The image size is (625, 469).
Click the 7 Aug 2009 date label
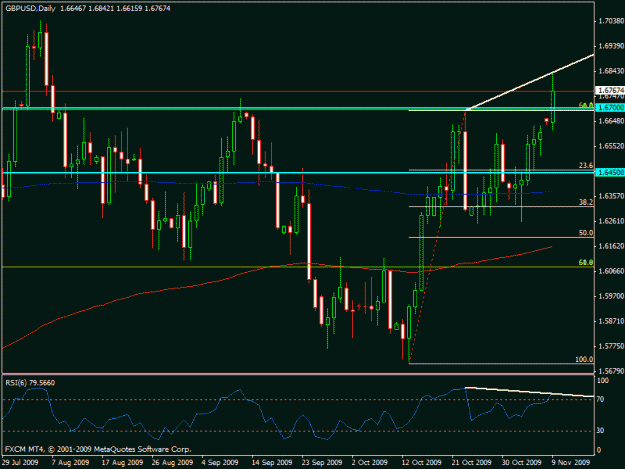[71, 462]
